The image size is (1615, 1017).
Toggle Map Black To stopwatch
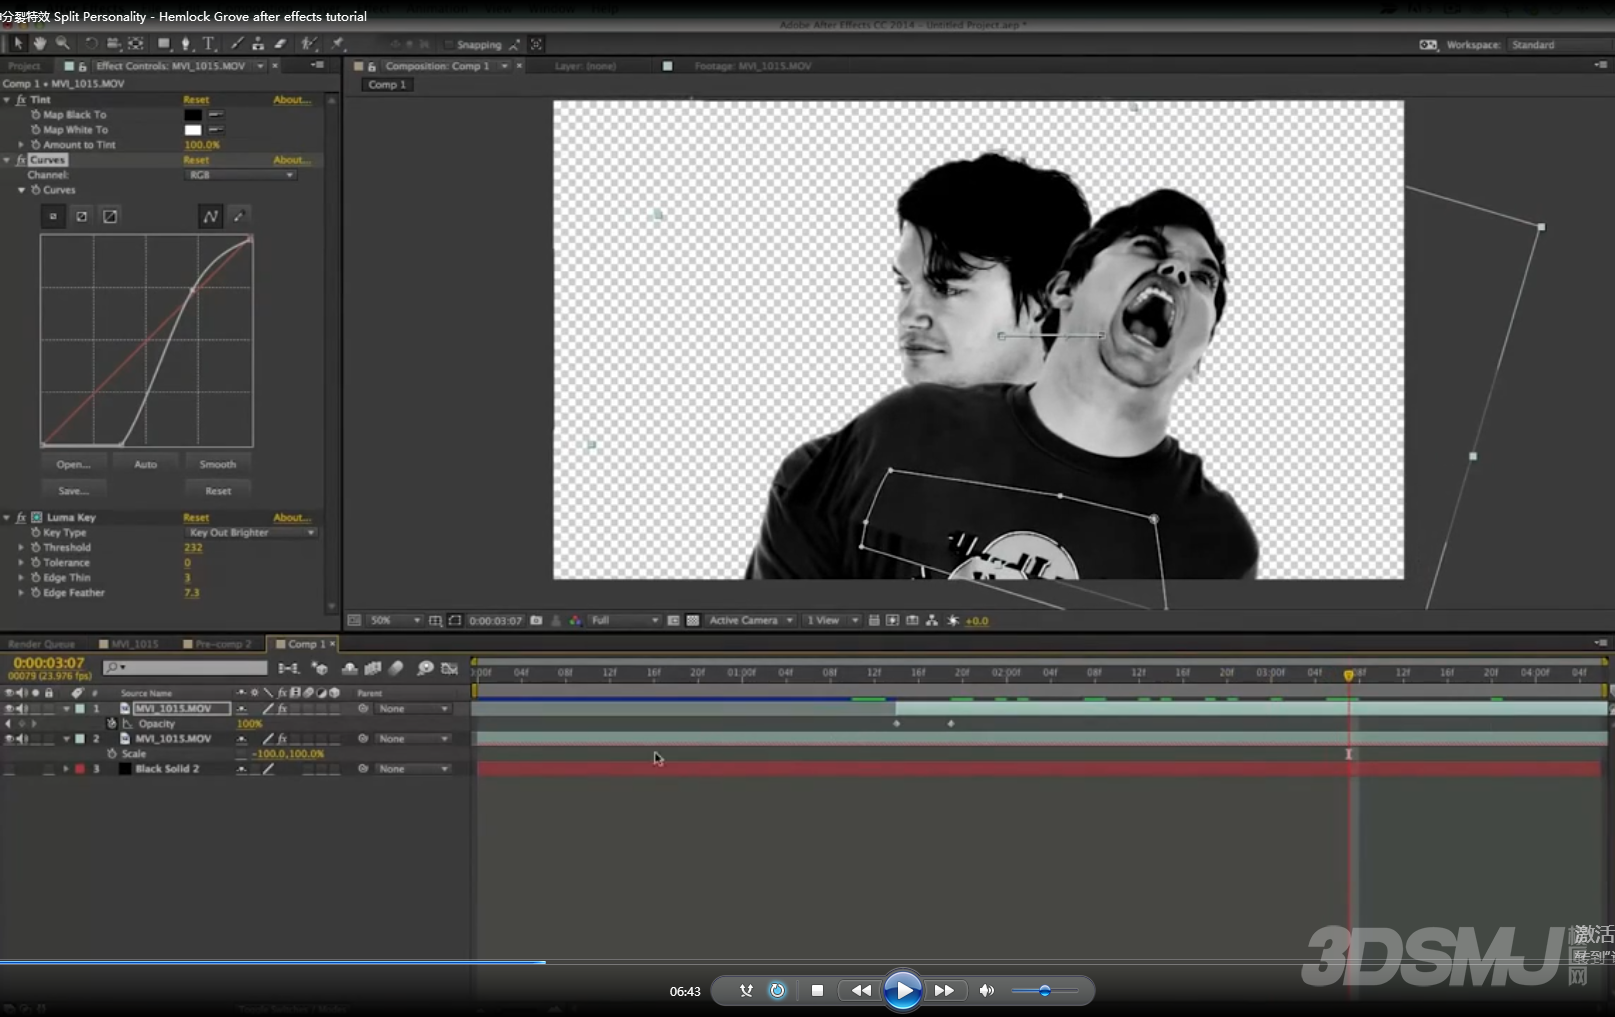tap(36, 115)
